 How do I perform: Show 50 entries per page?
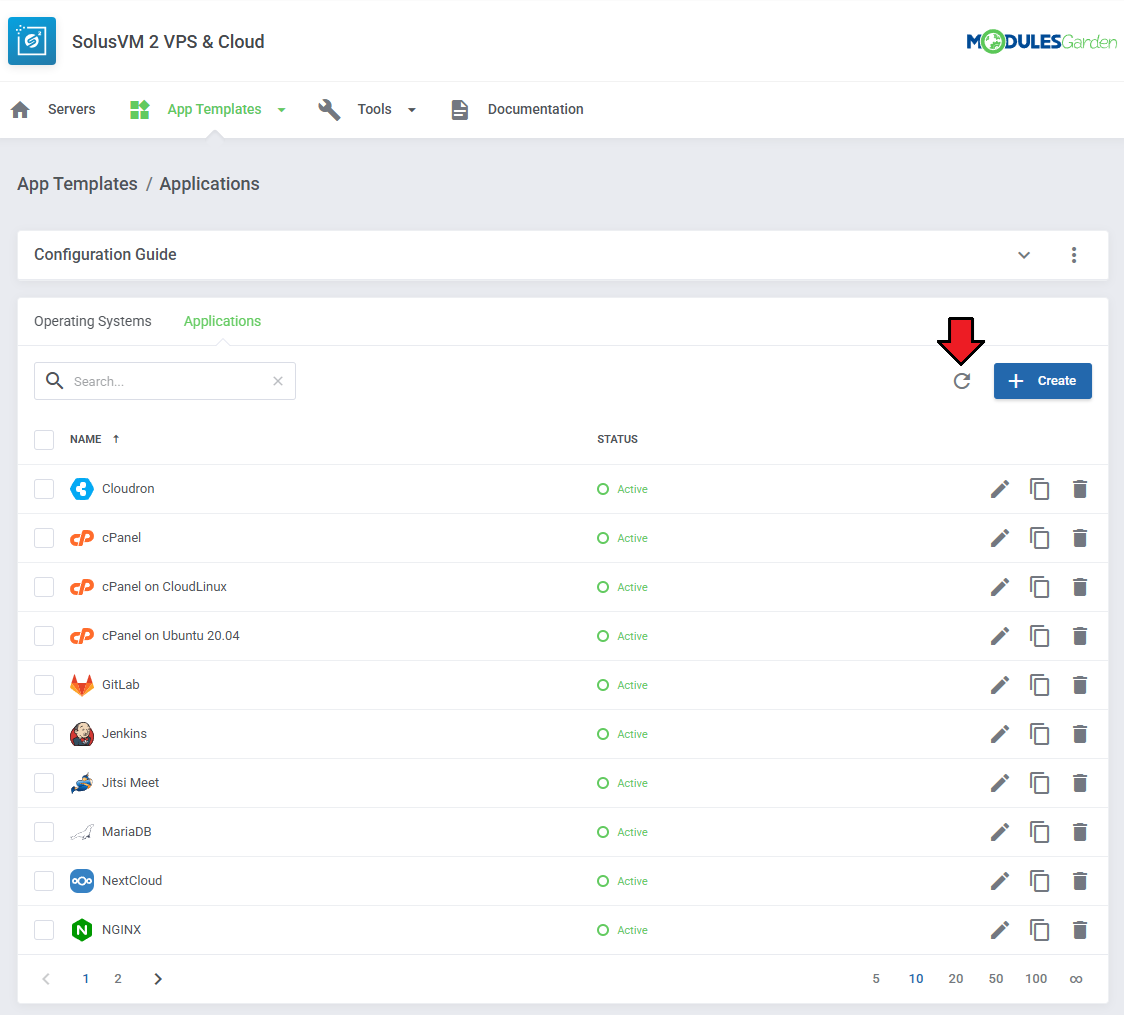[996, 979]
